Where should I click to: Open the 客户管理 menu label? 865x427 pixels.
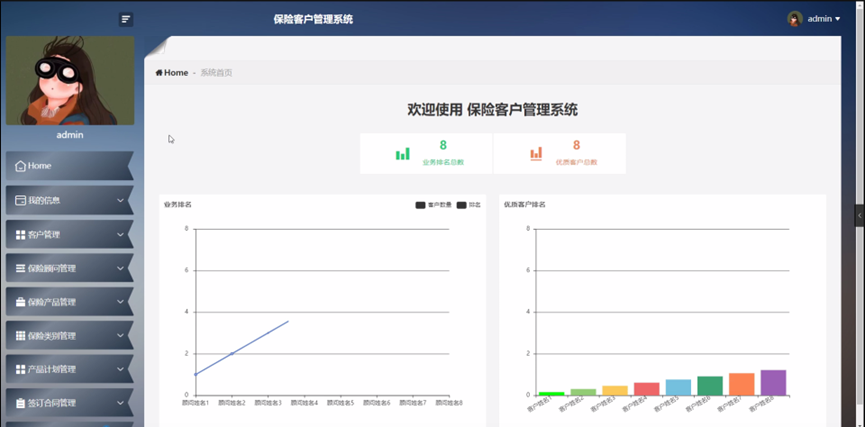point(44,235)
